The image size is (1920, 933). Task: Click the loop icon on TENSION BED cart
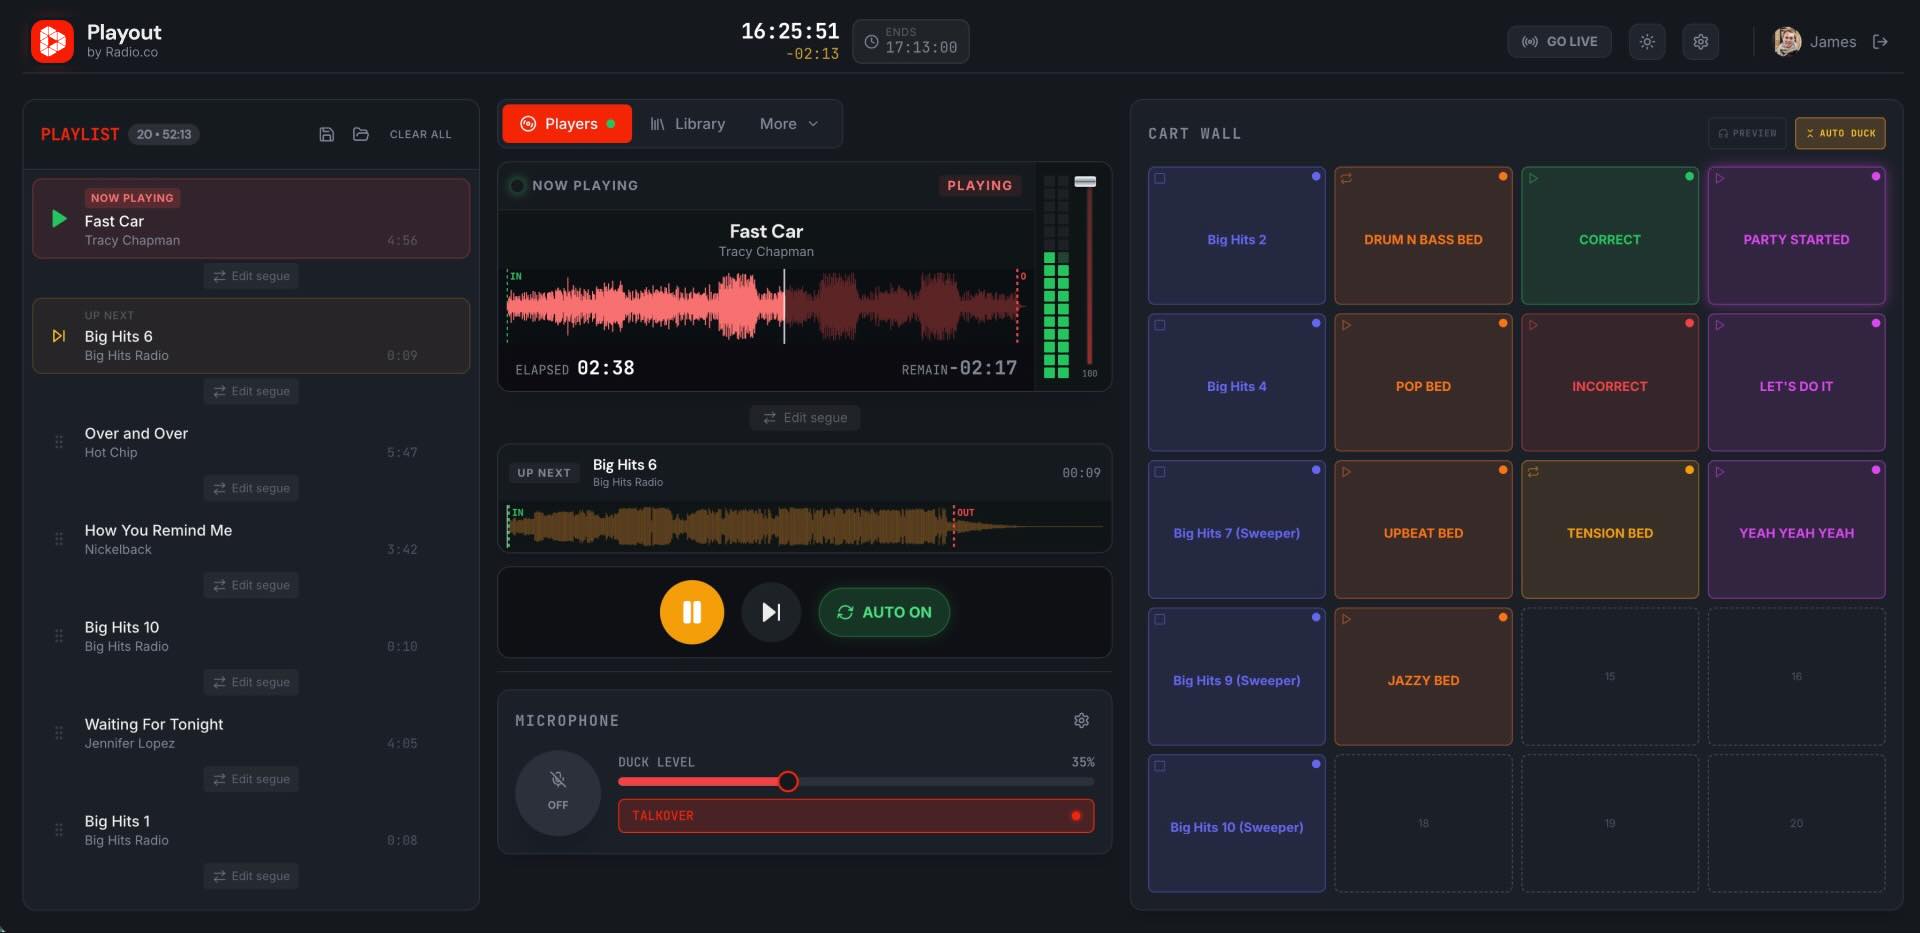[1533, 472]
